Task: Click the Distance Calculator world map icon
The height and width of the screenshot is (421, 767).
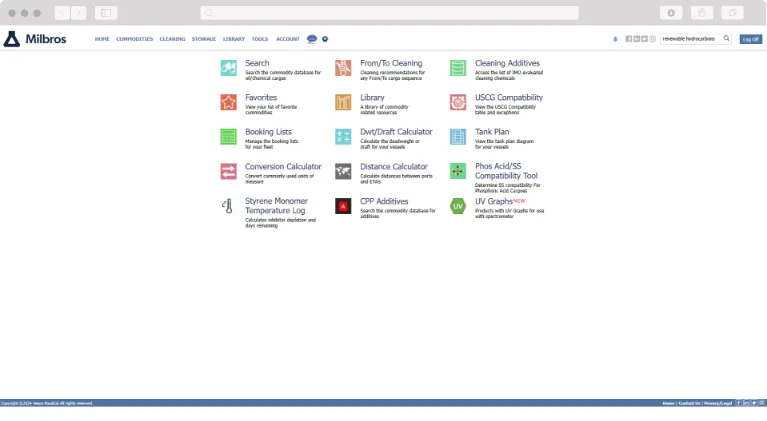Action: [343, 171]
